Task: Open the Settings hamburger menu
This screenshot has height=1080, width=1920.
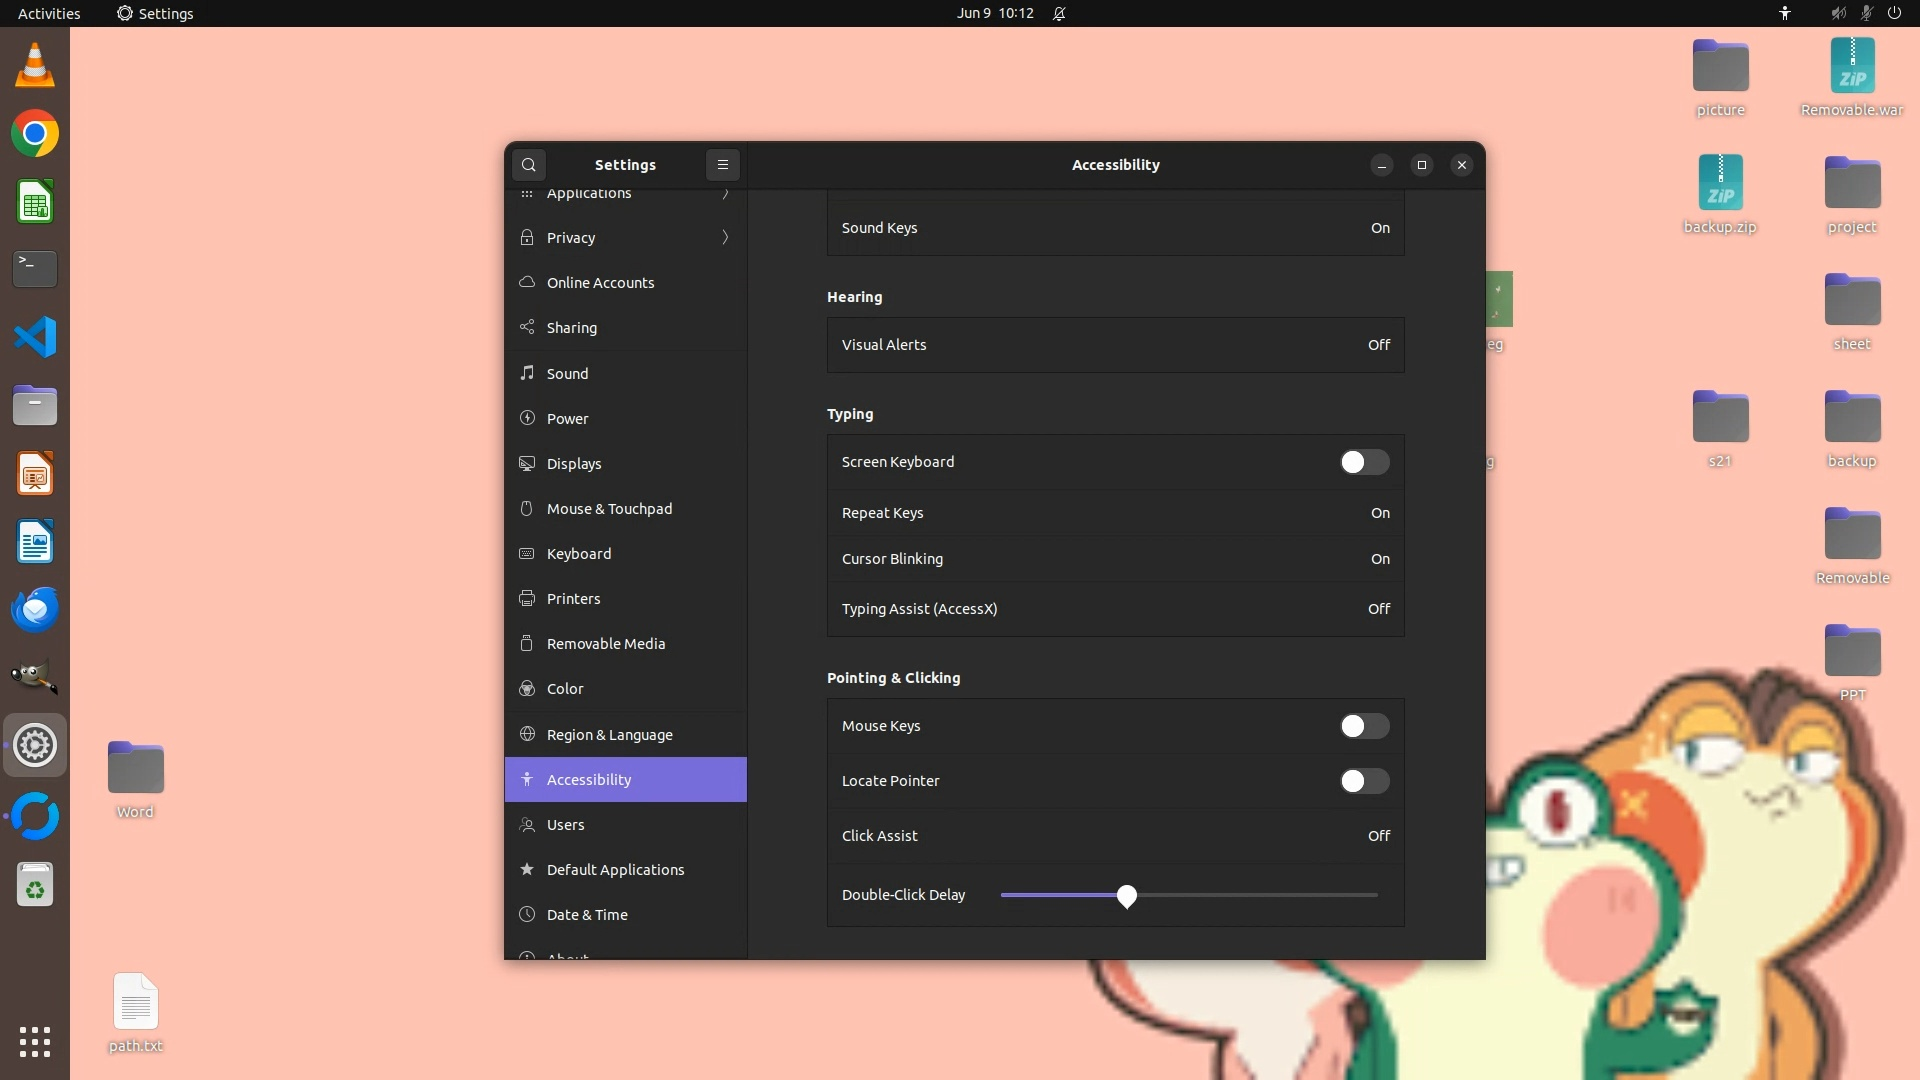Action: click(723, 165)
